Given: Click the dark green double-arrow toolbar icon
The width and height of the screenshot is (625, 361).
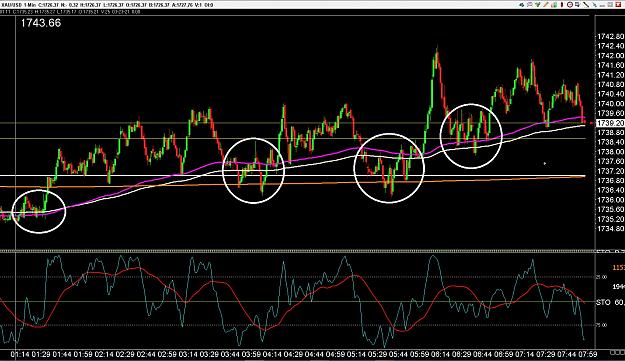Looking at the screenshot, I should click(x=522, y=5).
